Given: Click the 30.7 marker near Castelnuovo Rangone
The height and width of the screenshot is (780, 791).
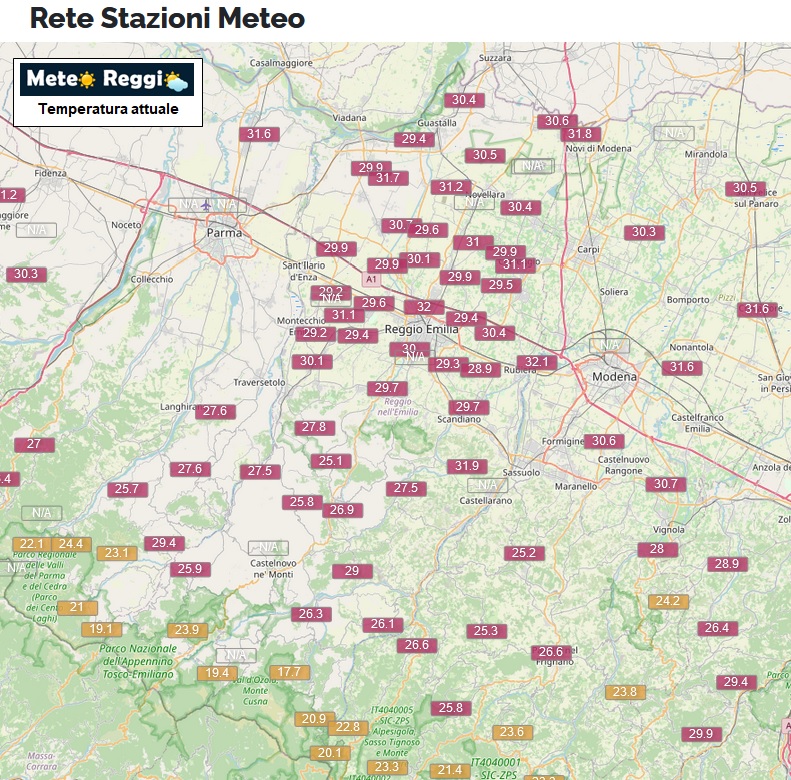Looking at the screenshot, I should coord(666,484).
